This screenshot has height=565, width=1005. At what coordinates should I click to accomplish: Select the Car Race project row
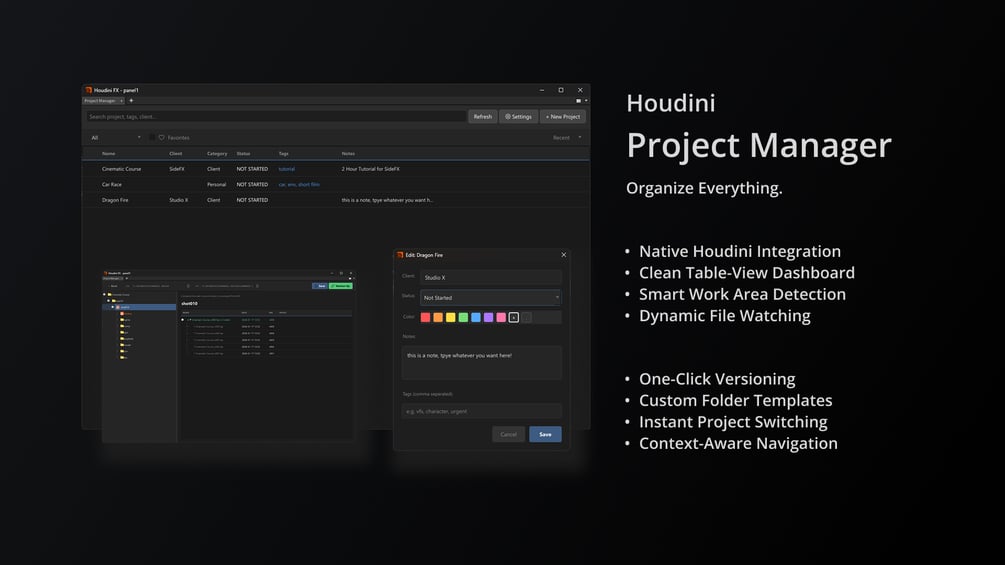click(336, 184)
